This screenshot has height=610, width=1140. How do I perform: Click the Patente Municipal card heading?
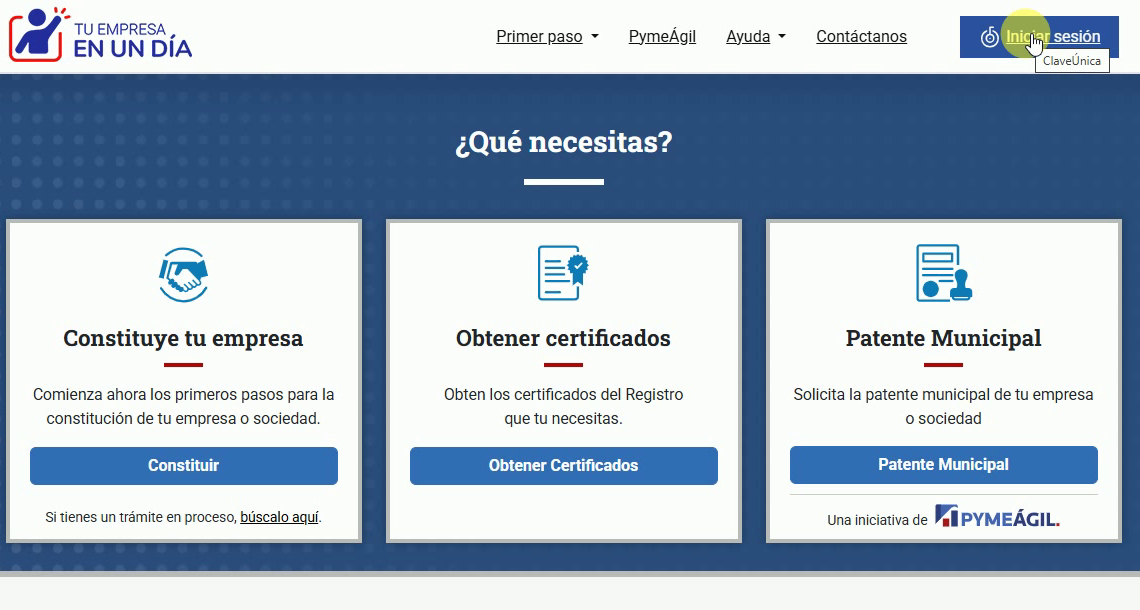click(944, 338)
